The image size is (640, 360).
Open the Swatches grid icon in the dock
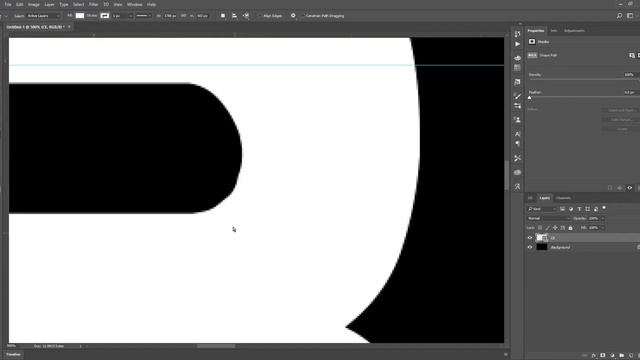(518, 68)
